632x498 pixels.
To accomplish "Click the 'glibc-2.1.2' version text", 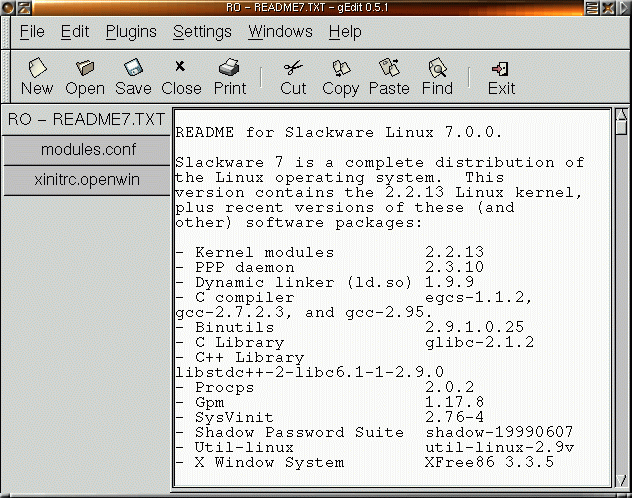I will coord(480,342).
